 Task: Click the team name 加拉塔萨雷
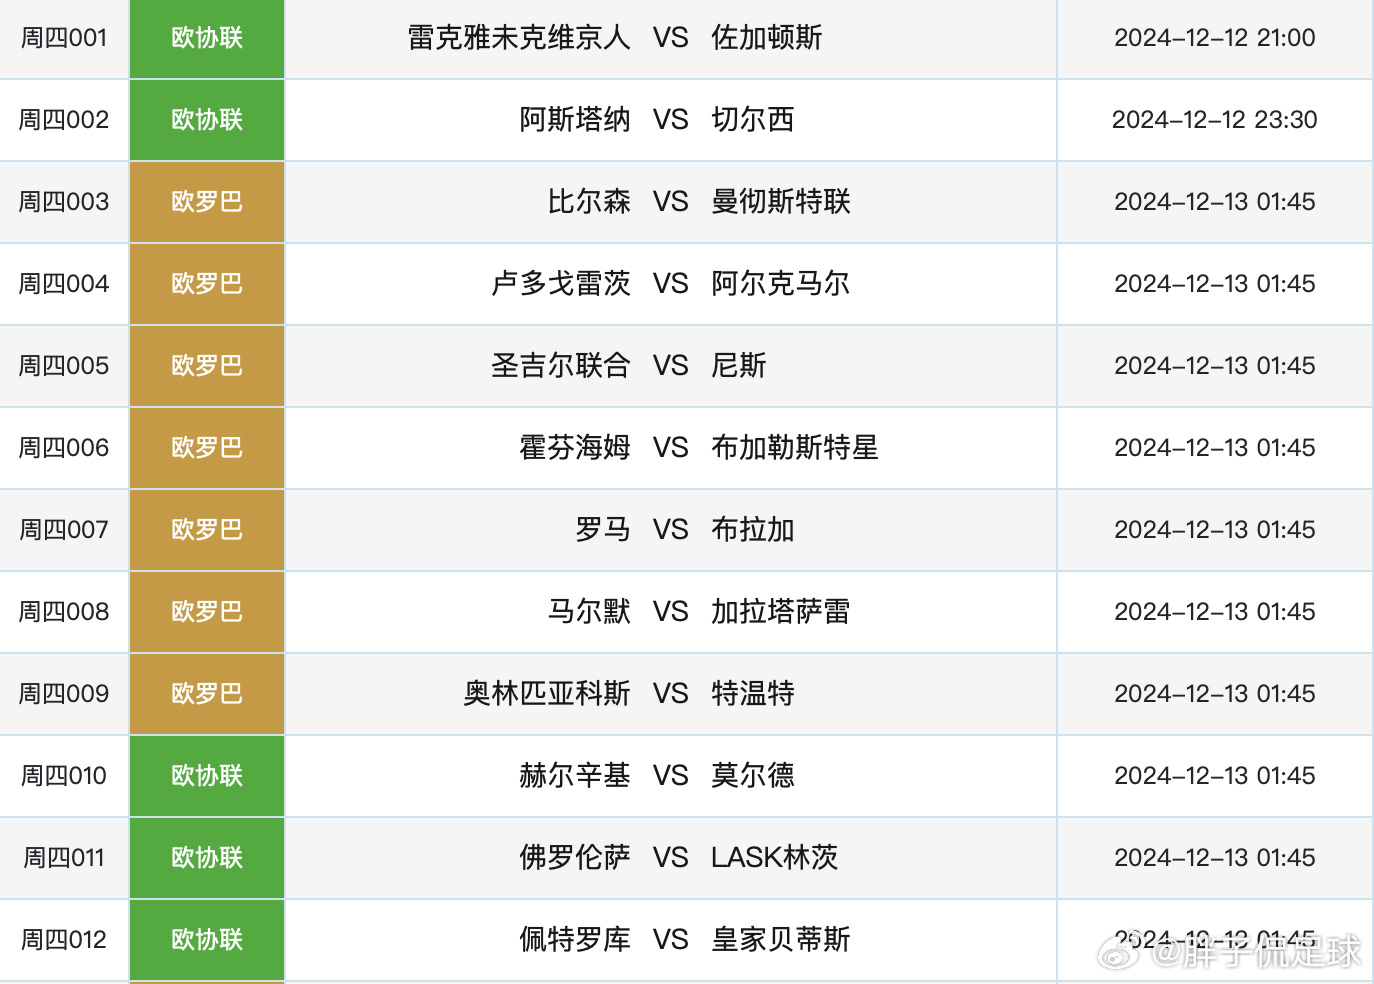click(781, 612)
